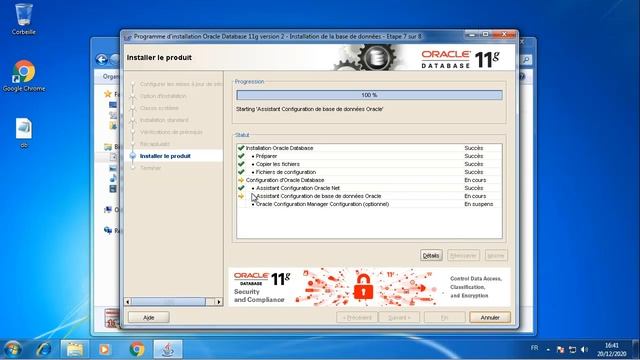640x360 pixels.
Task: Click the 'En suspens' status cell
Action: pos(478,204)
